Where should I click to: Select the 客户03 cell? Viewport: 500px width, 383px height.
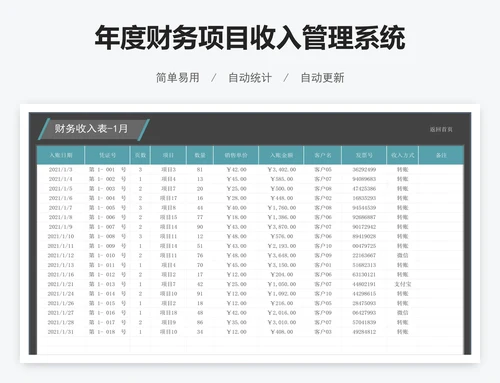323,332
